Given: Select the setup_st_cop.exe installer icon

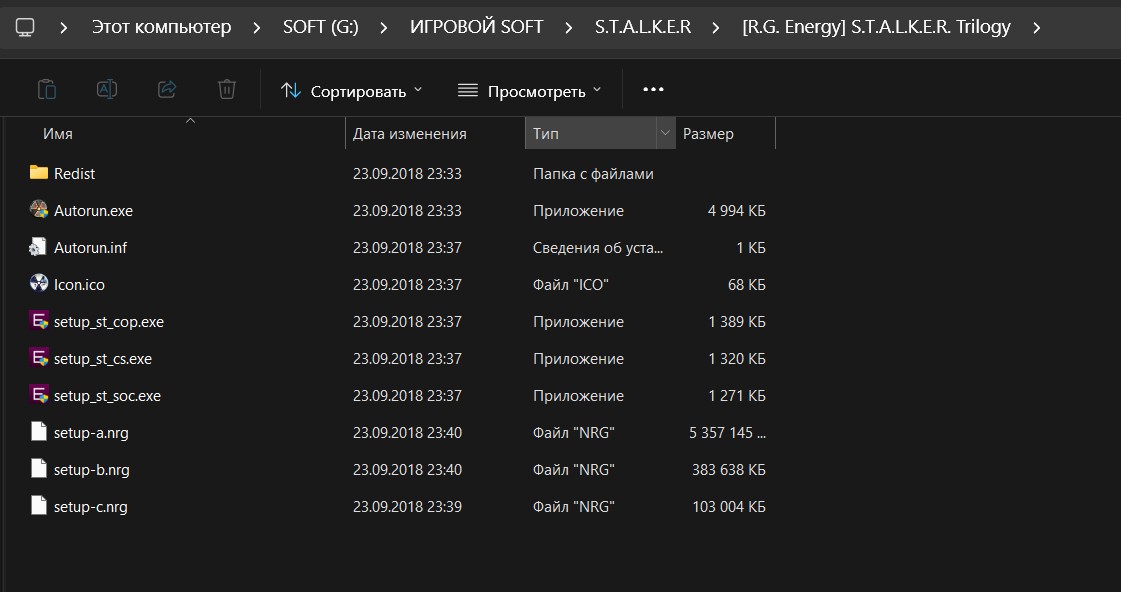Looking at the screenshot, I should (39, 320).
